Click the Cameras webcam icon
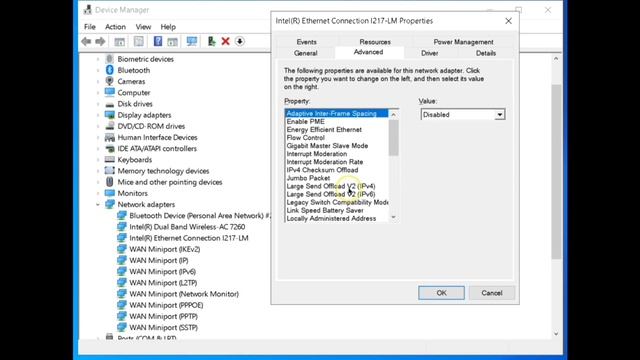The width and height of the screenshot is (640, 360). tap(109, 81)
